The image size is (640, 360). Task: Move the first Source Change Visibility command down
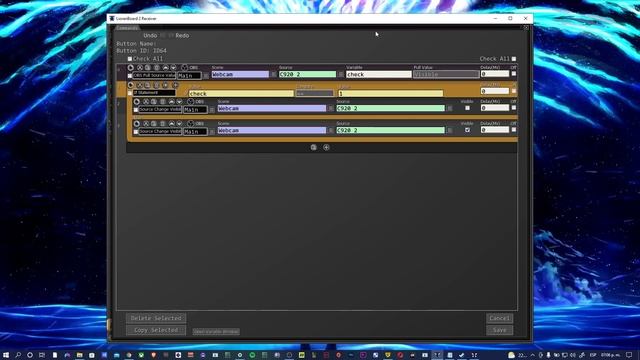point(179,102)
